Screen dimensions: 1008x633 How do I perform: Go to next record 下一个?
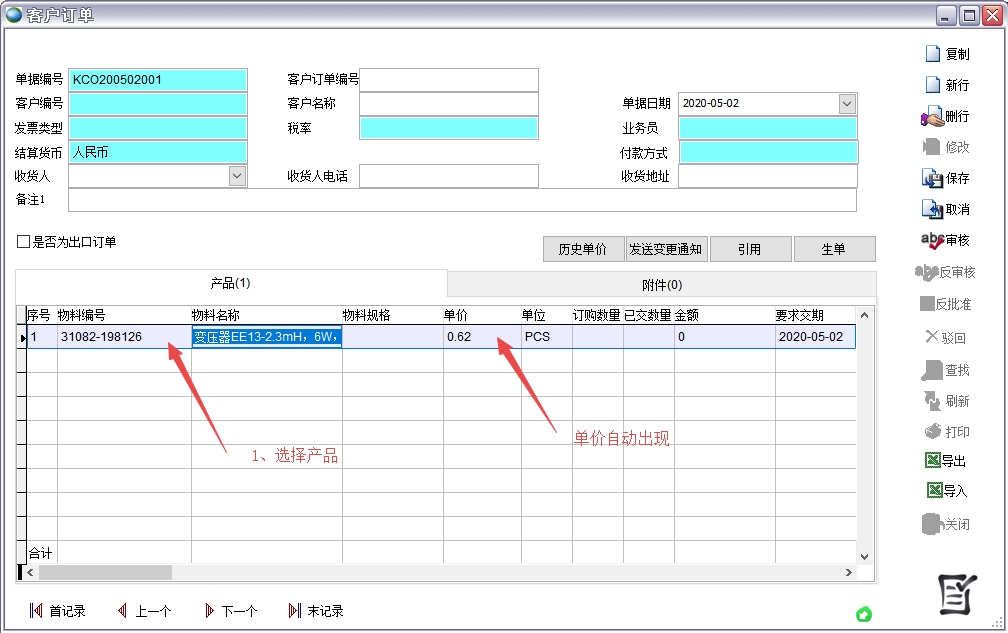click(210, 611)
